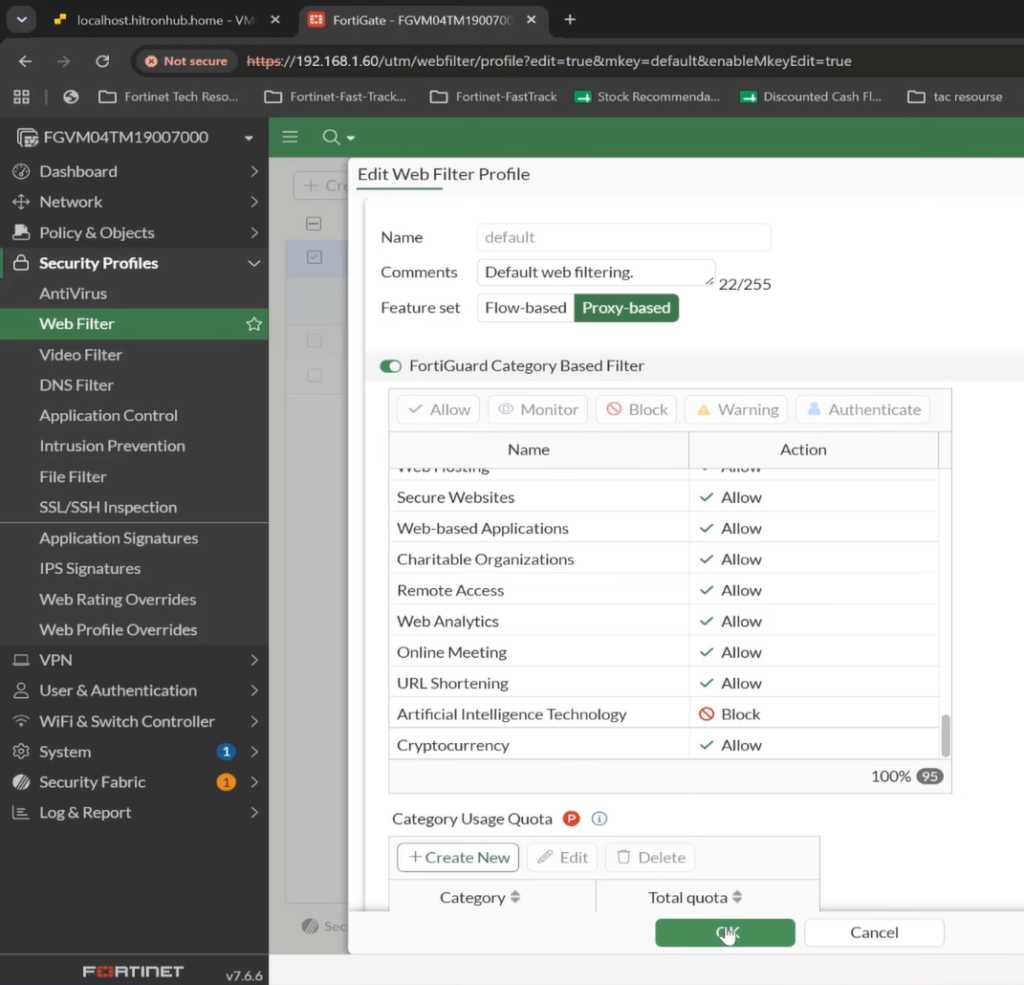This screenshot has height=985, width=1024.
Task: Click the Security Profiles lock icon
Action: pos(22,263)
